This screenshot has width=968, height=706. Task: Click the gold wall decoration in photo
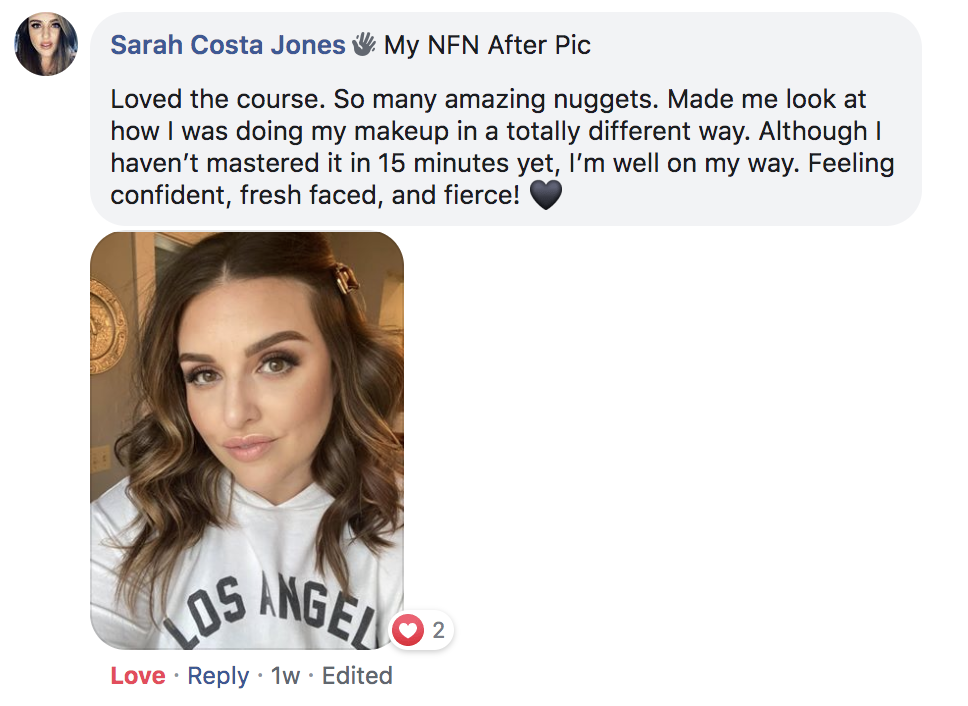pyautogui.click(x=107, y=325)
